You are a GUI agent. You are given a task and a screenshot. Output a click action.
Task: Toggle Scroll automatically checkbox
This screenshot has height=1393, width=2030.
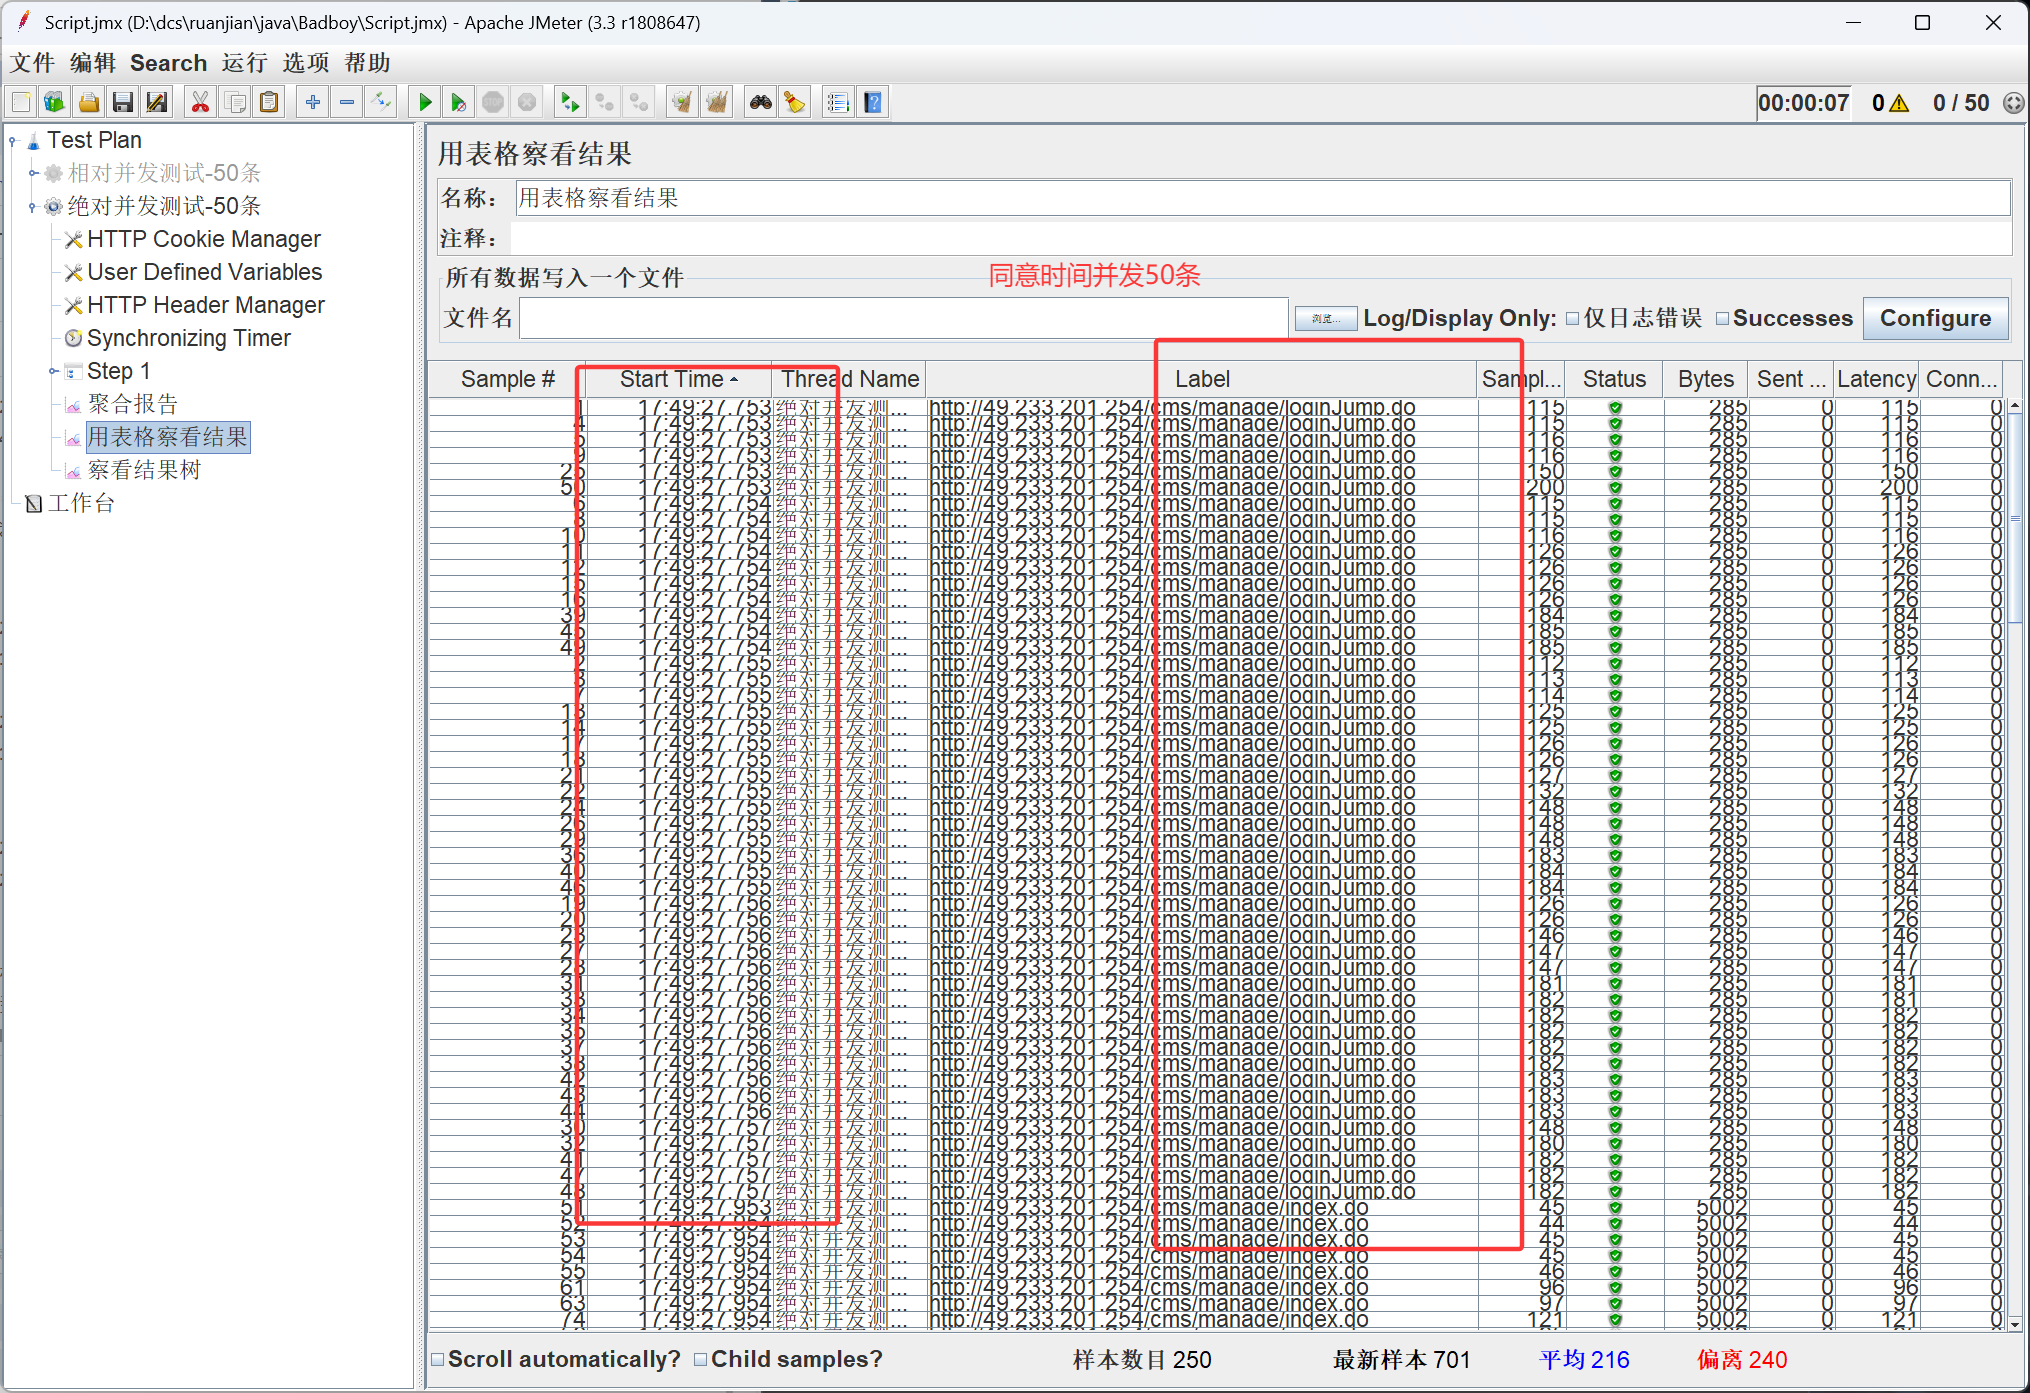pyautogui.click(x=438, y=1360)
